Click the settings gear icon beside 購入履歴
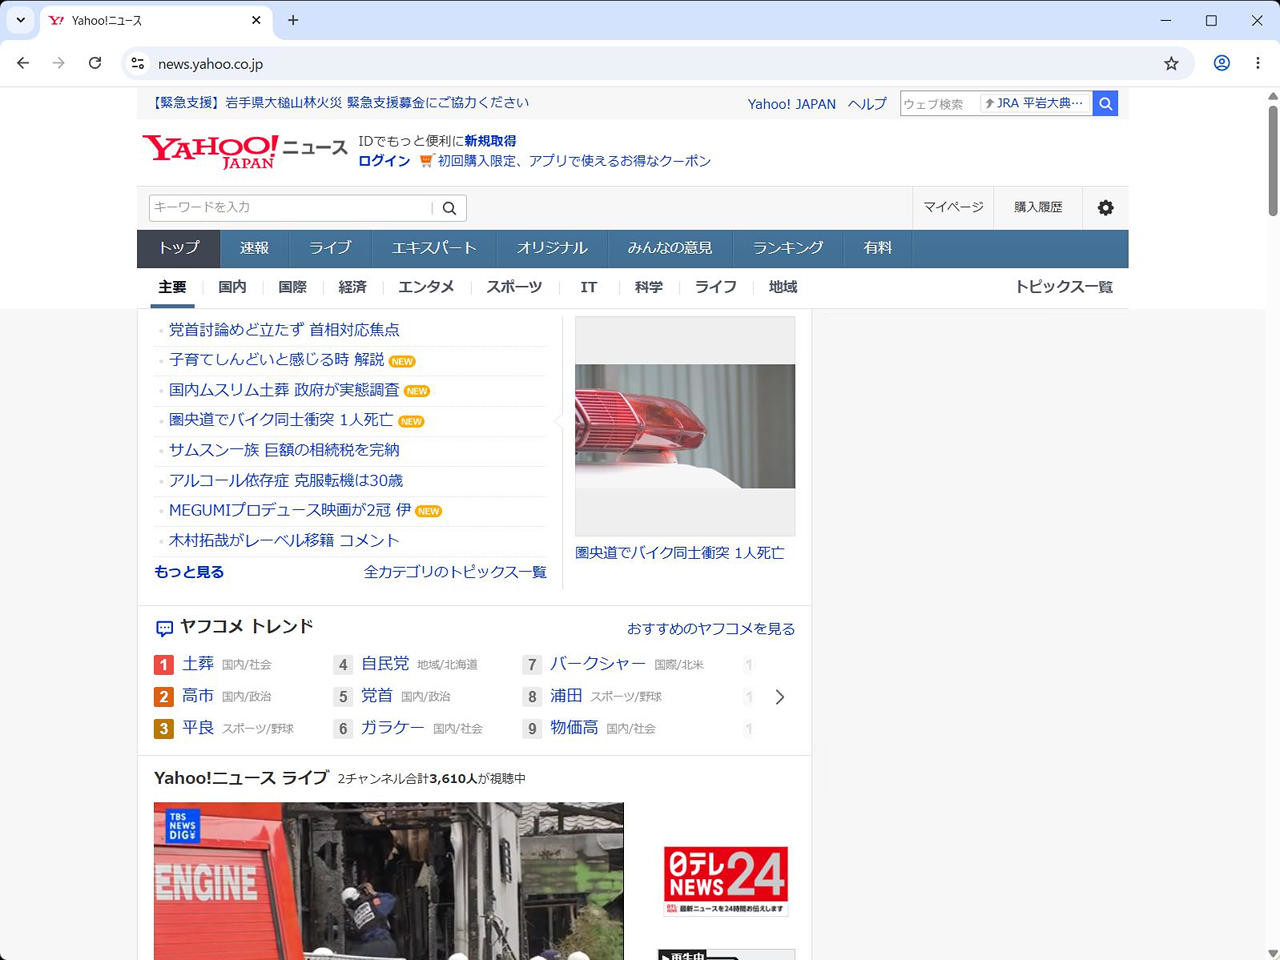The width and height of the screenshot is (1280, 960). pos(1105,208)
